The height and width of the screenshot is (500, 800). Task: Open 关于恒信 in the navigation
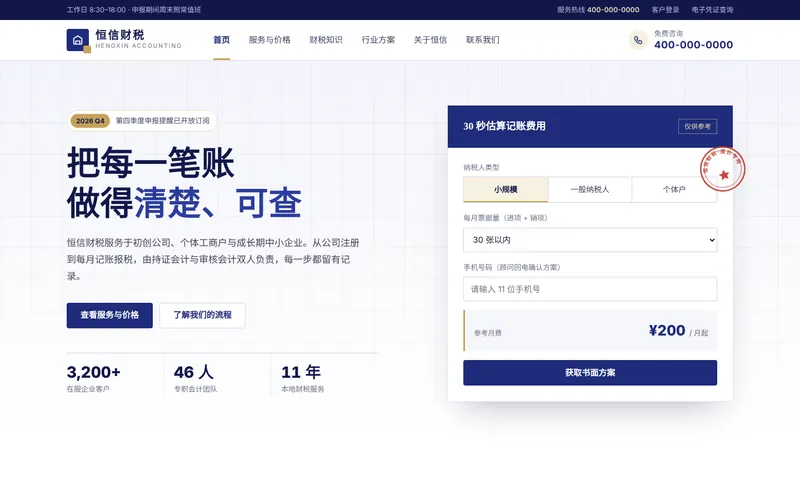coord(430,40)
